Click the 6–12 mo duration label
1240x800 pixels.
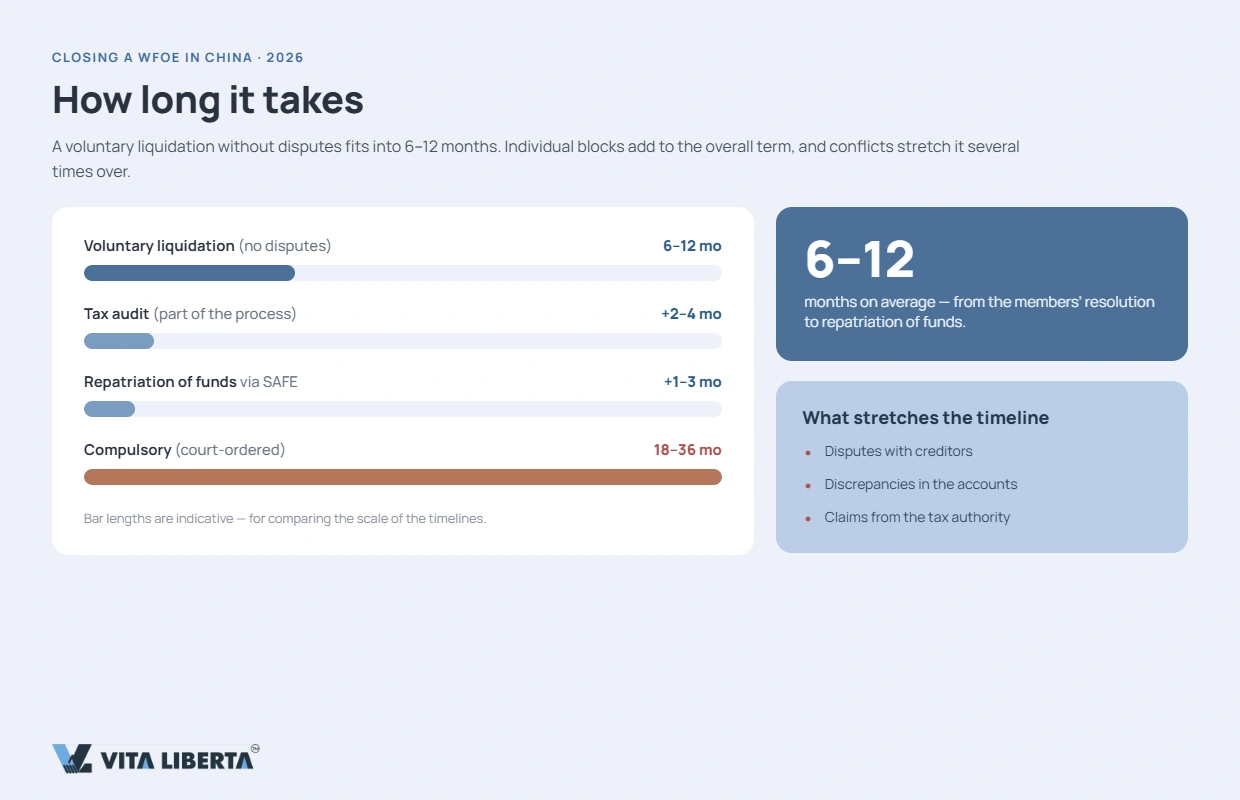click(x=692, y=246)
